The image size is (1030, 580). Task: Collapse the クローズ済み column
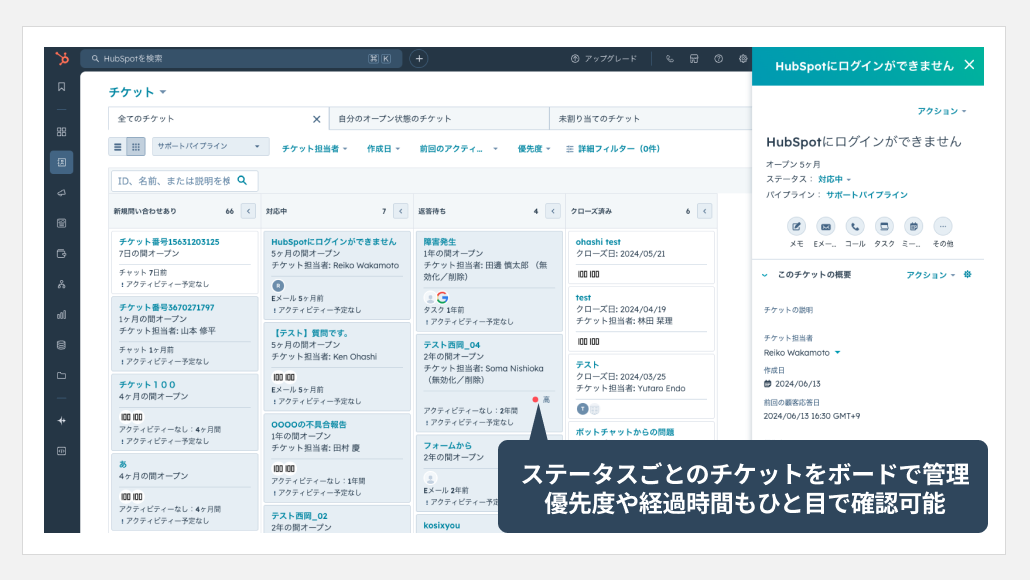tap(705, 212)
